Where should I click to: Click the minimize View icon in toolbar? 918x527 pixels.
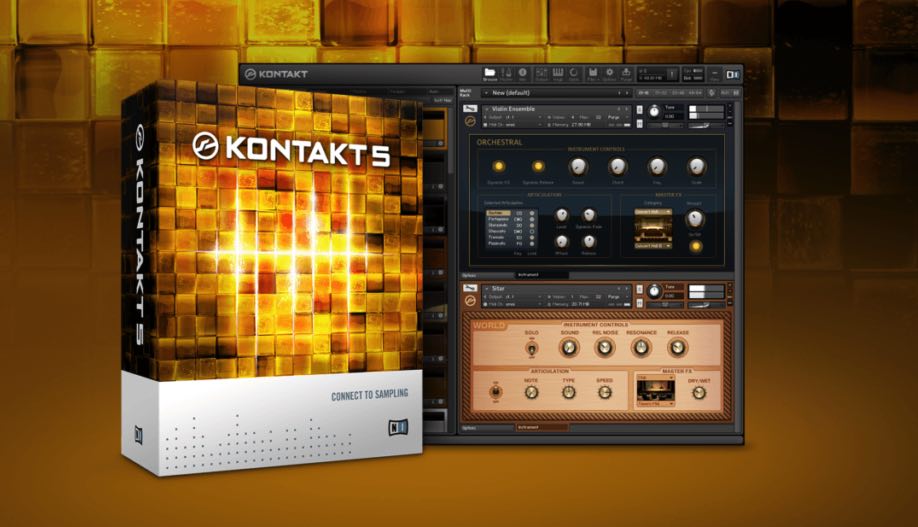715,73
